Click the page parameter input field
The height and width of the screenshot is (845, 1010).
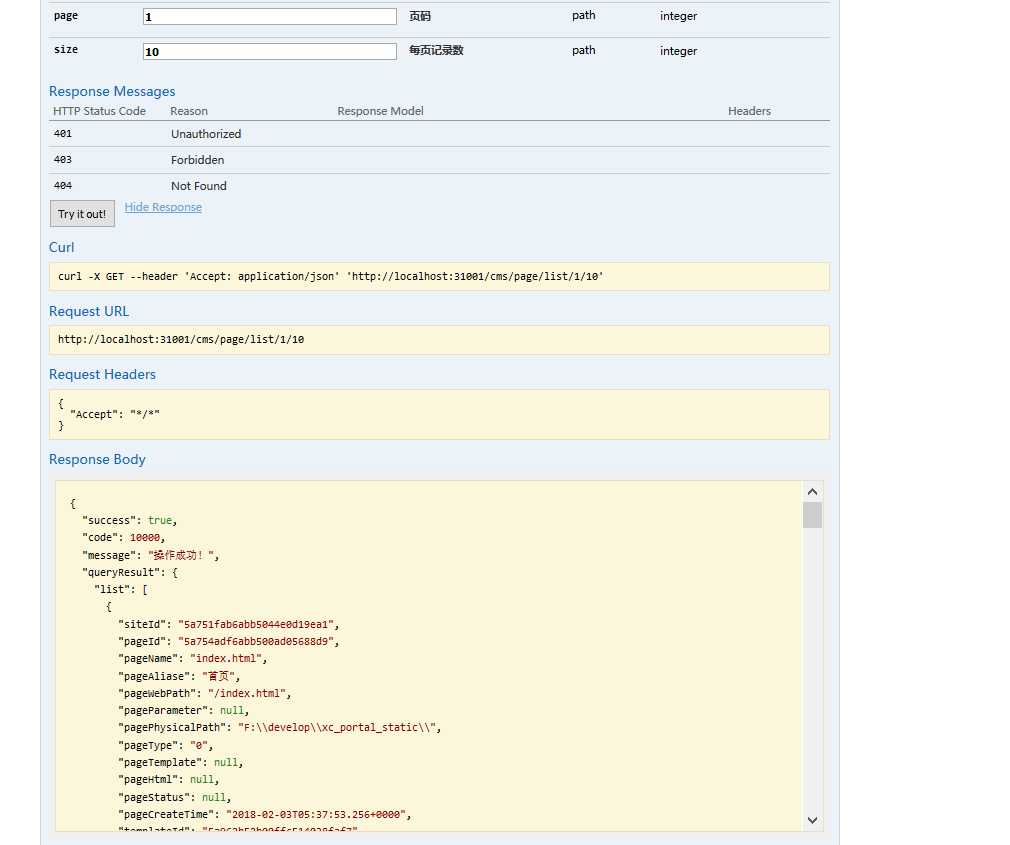tap(269, 17)
